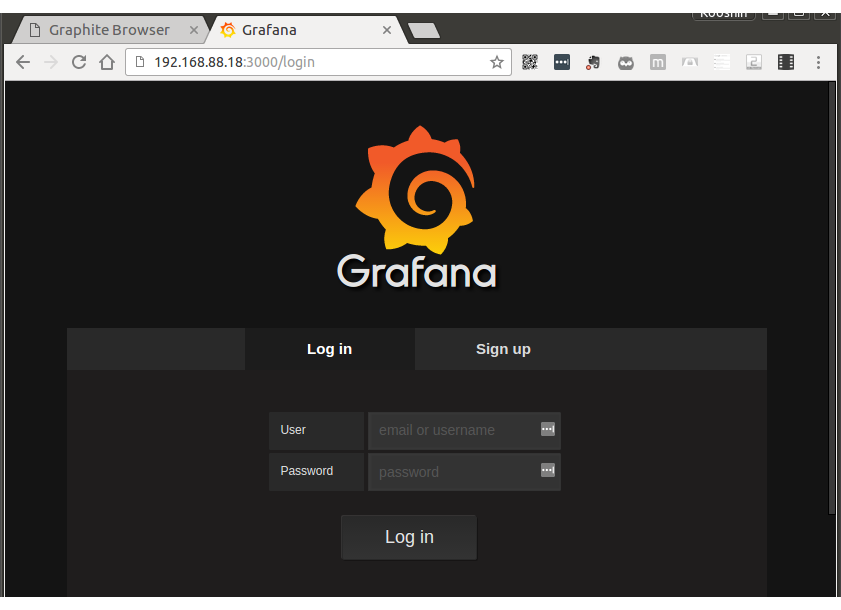Click the Log in button

point(408,537)
